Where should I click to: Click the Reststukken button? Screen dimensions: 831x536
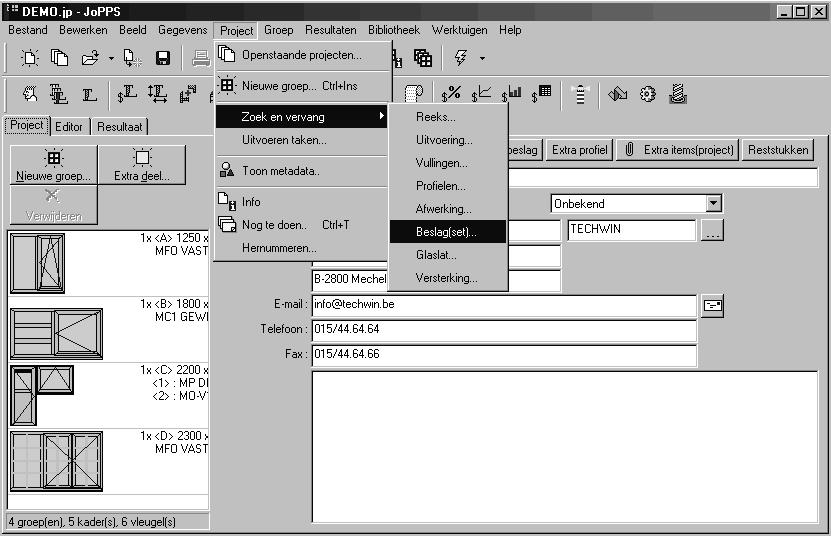(778, 150)
